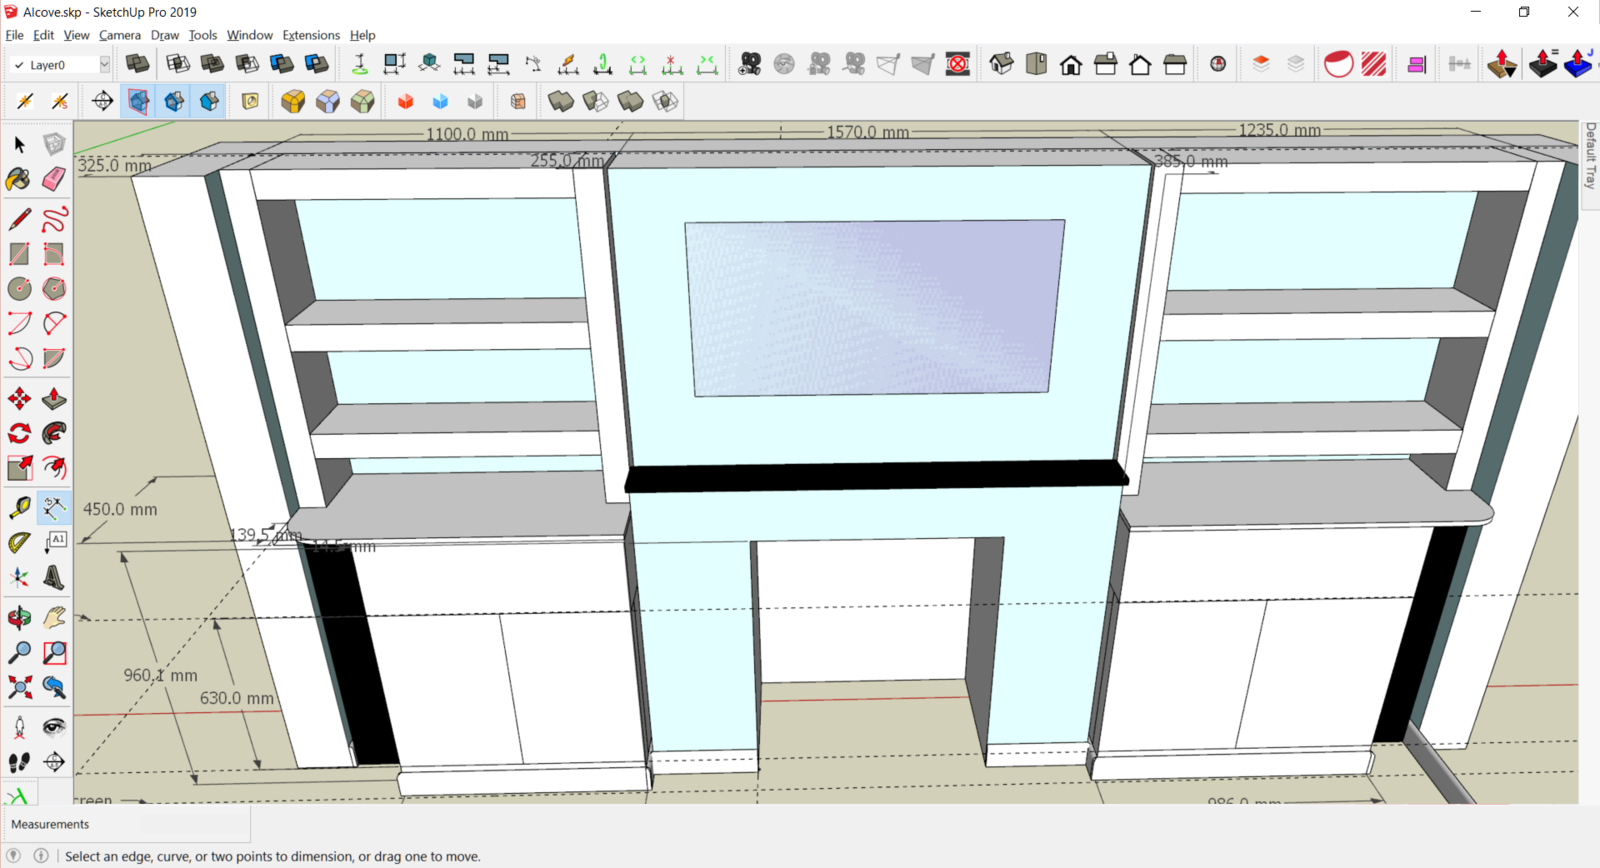Click the blue cube toolbar icon
1600x868 pixels.
point(441,101)
